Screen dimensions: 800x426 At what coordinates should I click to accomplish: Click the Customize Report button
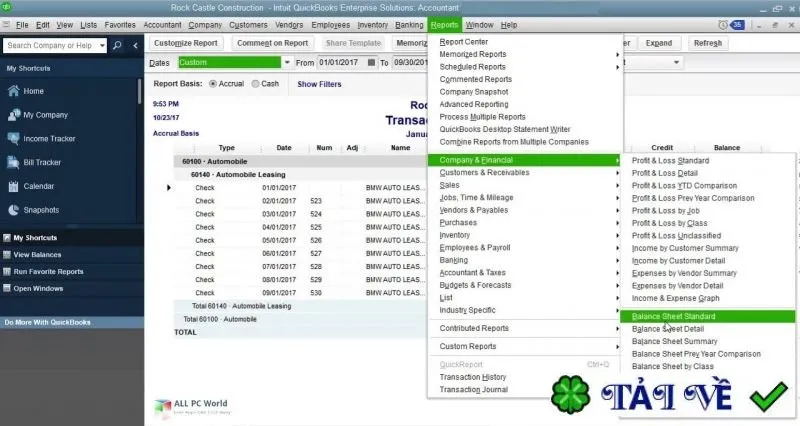click(186, 43)
